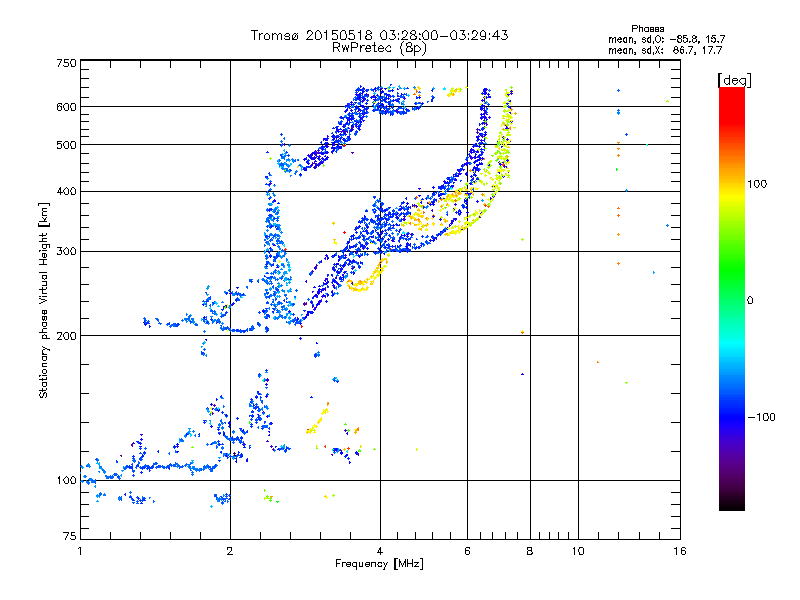The height and width of the screenshot is (600, 800).
Task: Click the "[deg]" colorbar unit label
Action: click(x=734, y=80)
